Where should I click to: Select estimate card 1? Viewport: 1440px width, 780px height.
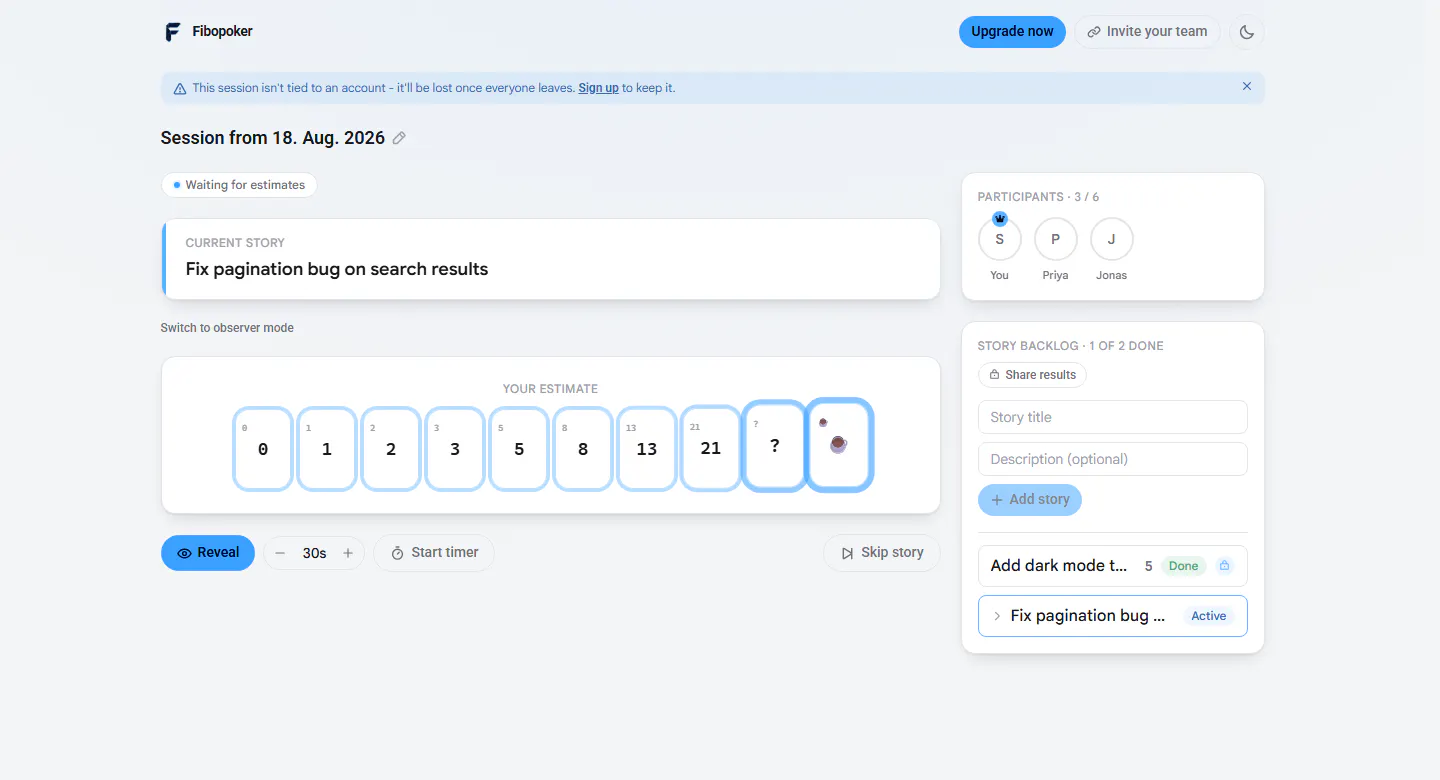327,449
